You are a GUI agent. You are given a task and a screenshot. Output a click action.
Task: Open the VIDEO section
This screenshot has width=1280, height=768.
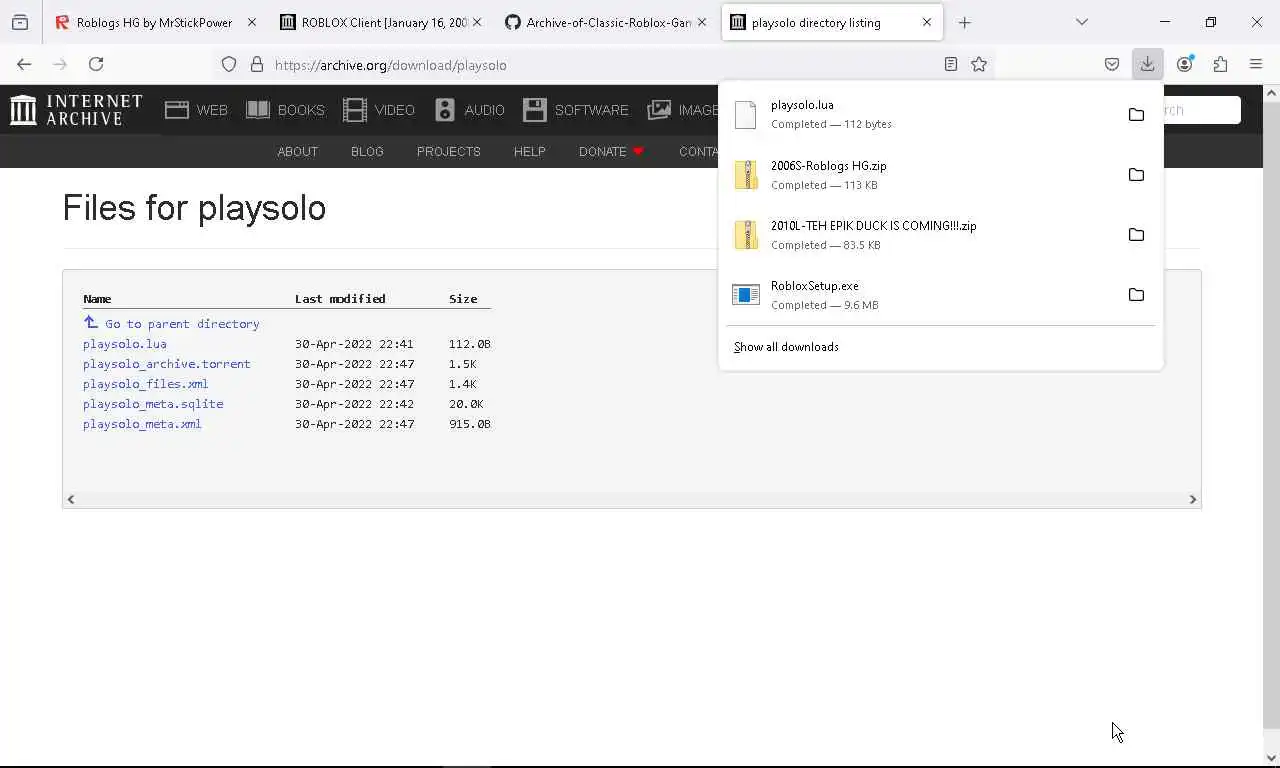378,110
